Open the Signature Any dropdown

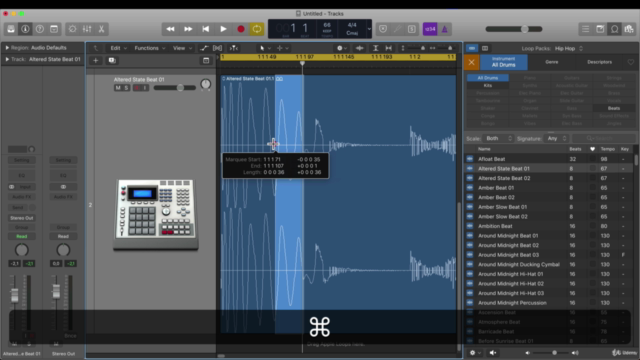coord(556,139)
